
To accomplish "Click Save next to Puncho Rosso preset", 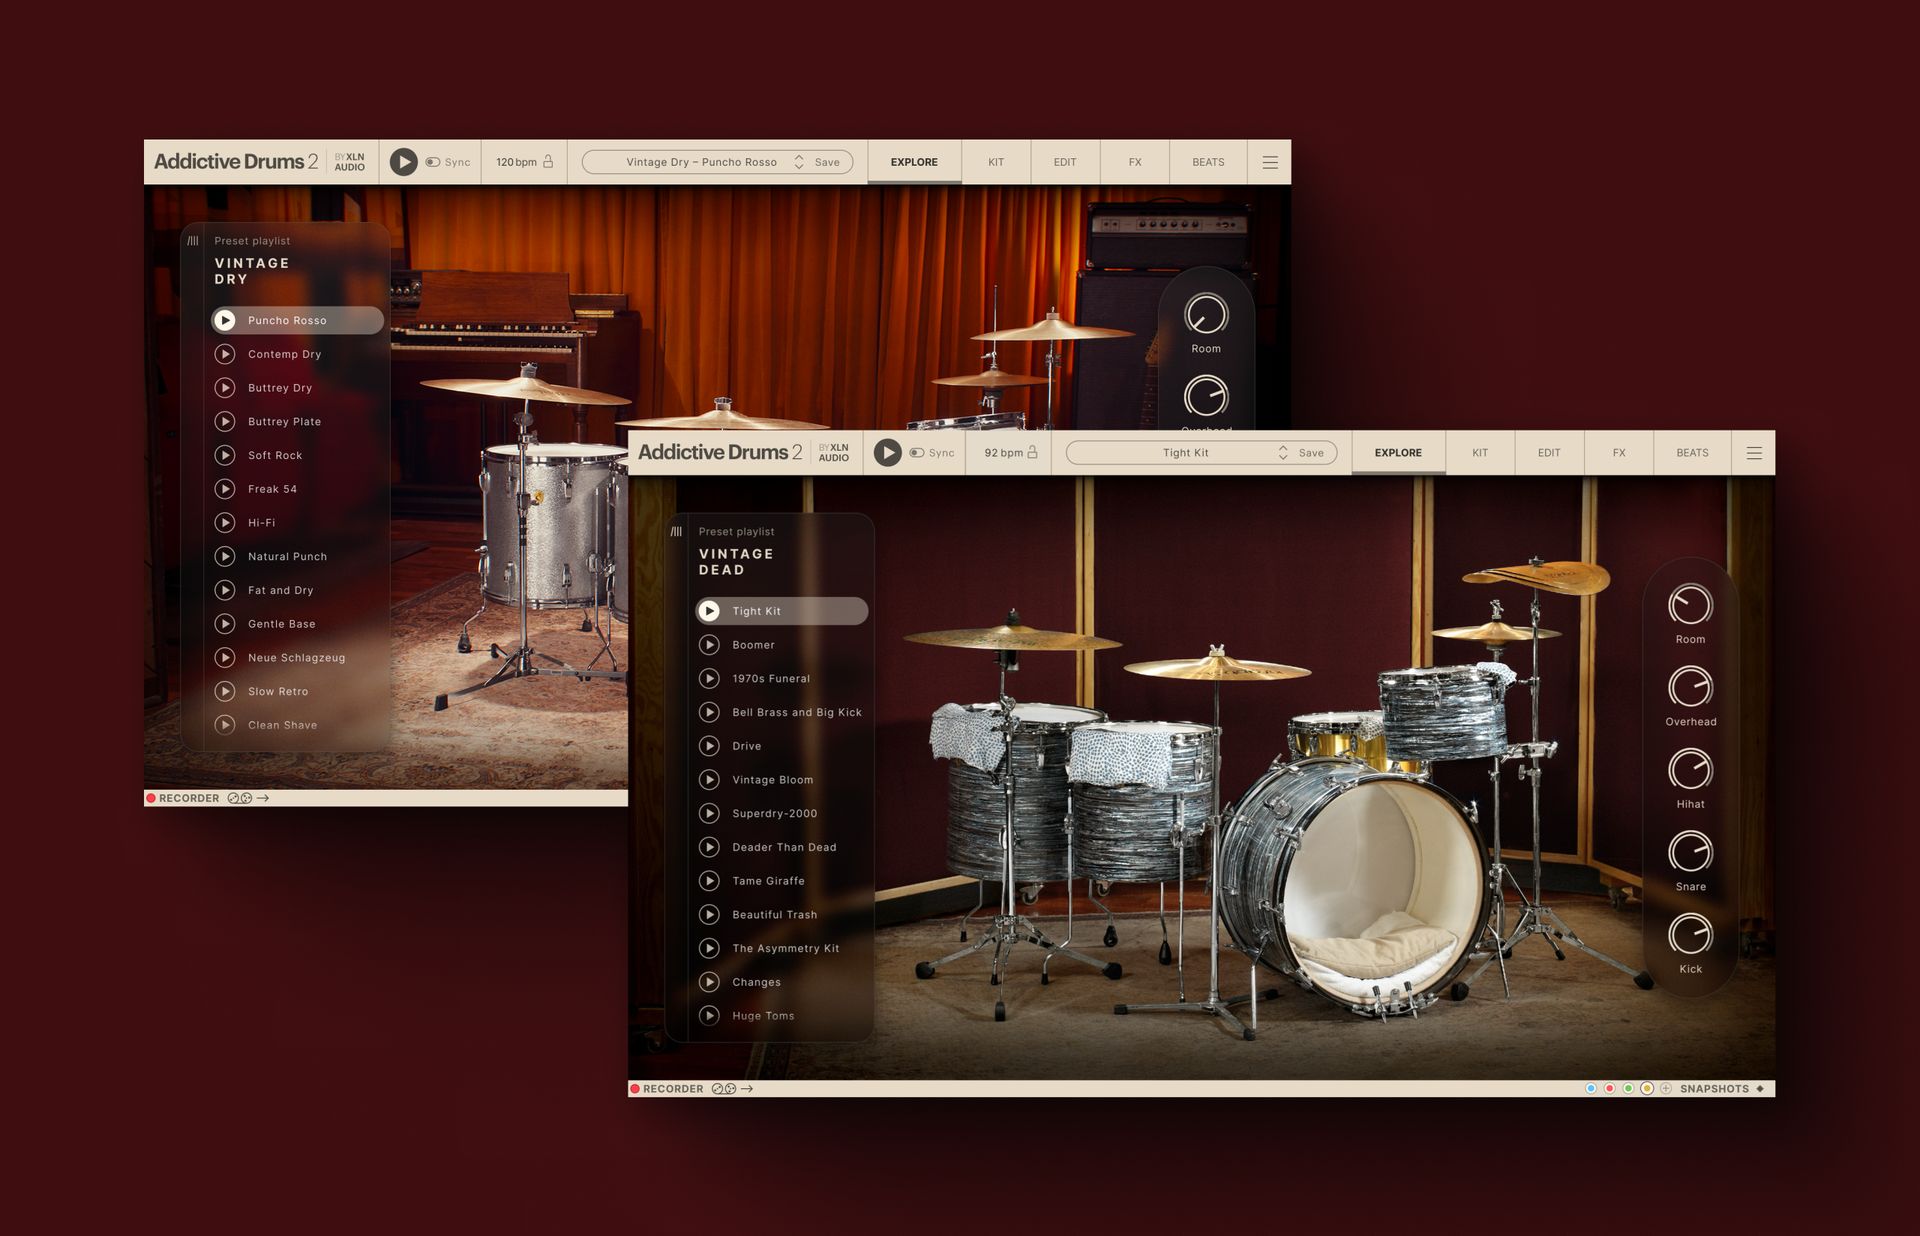I will 827,162.
